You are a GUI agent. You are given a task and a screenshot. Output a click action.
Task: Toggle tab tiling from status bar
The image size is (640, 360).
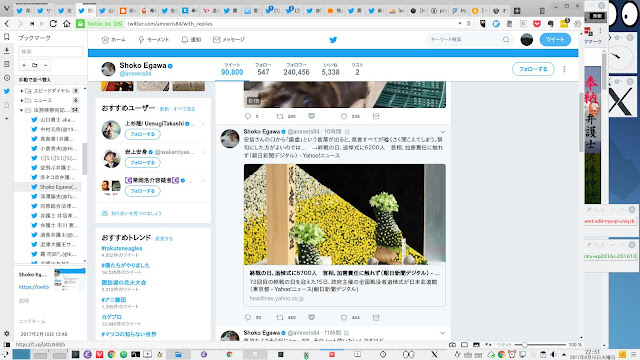pos(464,345)
